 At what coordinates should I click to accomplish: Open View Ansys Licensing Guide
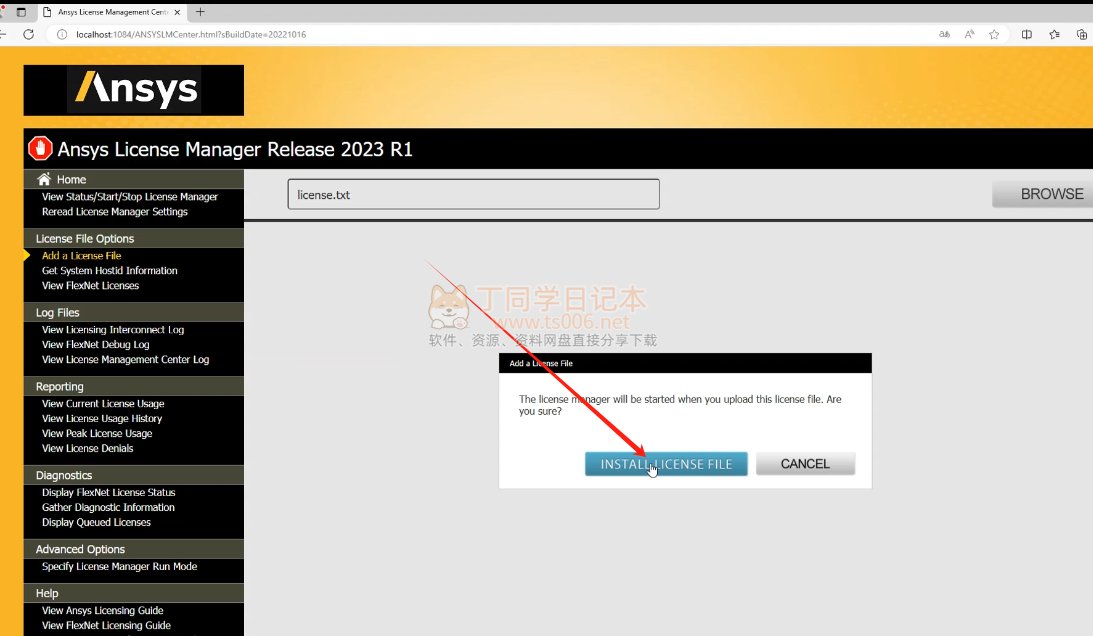coord(102,610)
